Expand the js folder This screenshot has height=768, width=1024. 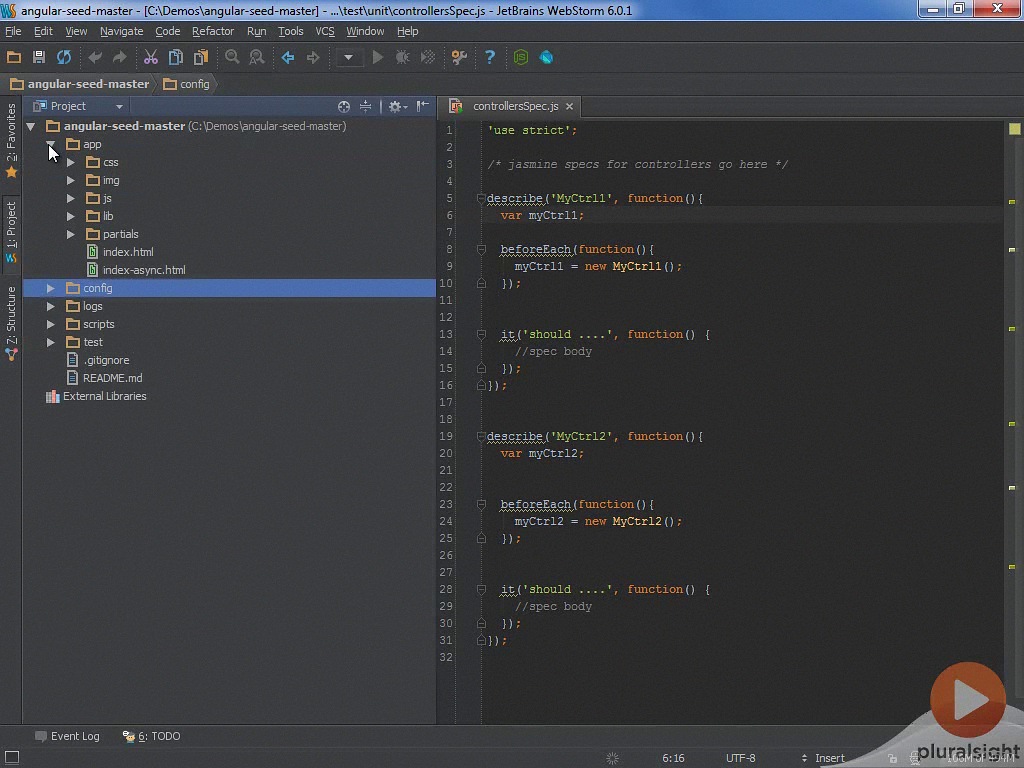tap(71, 199)
